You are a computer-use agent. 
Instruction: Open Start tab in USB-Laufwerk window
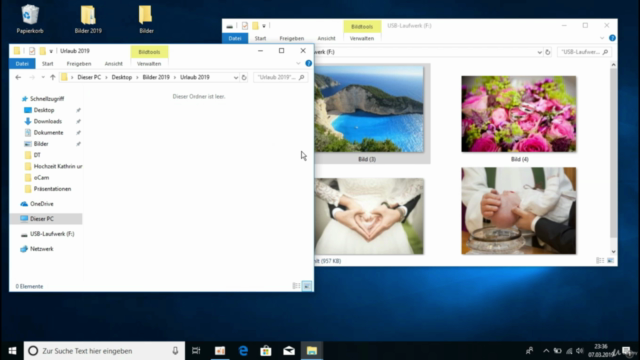click(260, 38)
